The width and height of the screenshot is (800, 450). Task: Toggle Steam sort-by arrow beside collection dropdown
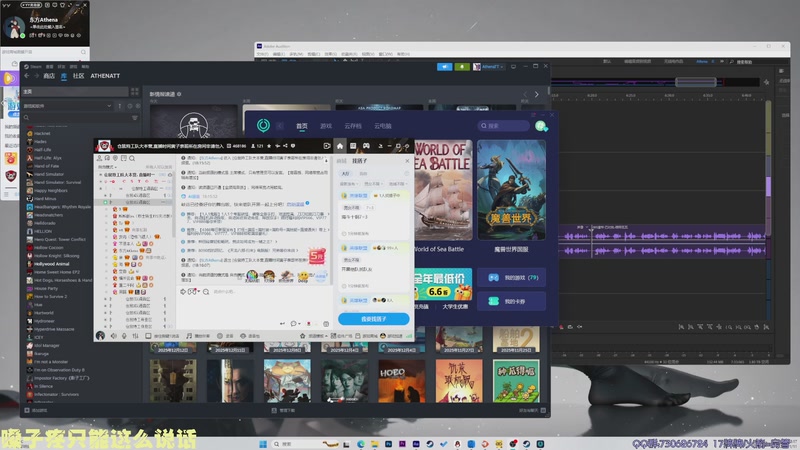click(120, 106)
